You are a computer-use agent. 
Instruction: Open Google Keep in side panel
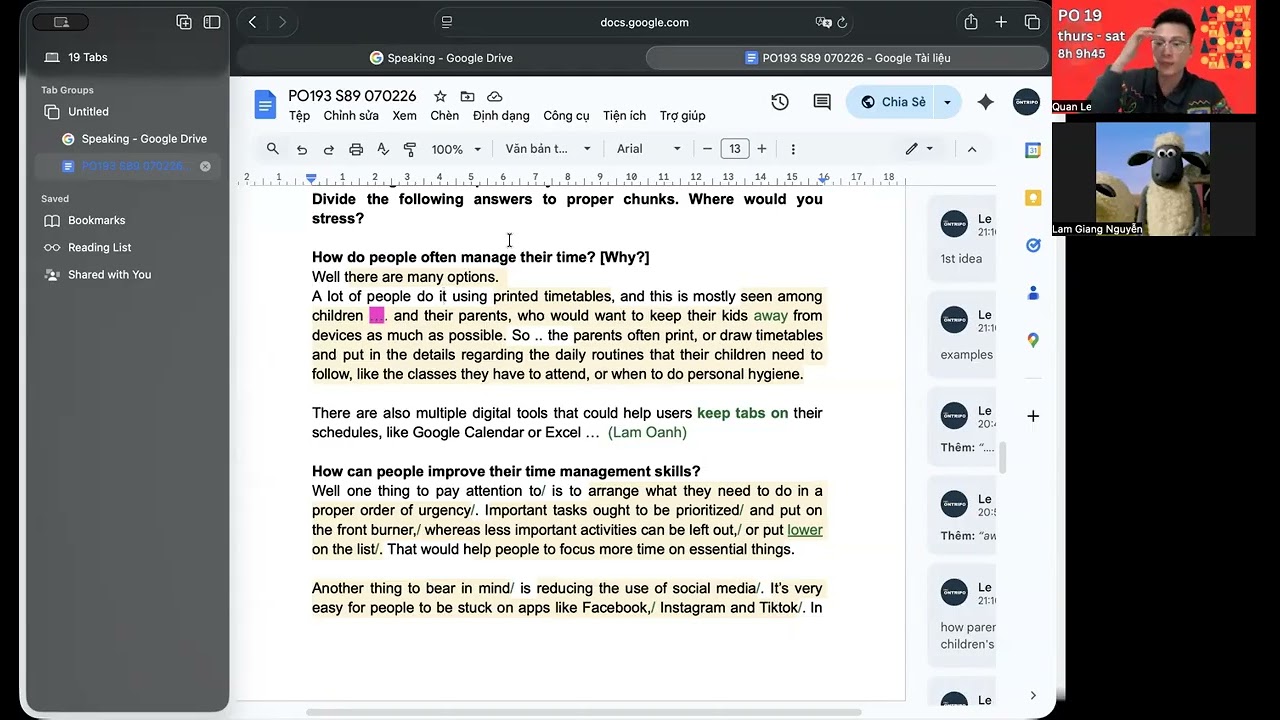[x=1033, y=198]
